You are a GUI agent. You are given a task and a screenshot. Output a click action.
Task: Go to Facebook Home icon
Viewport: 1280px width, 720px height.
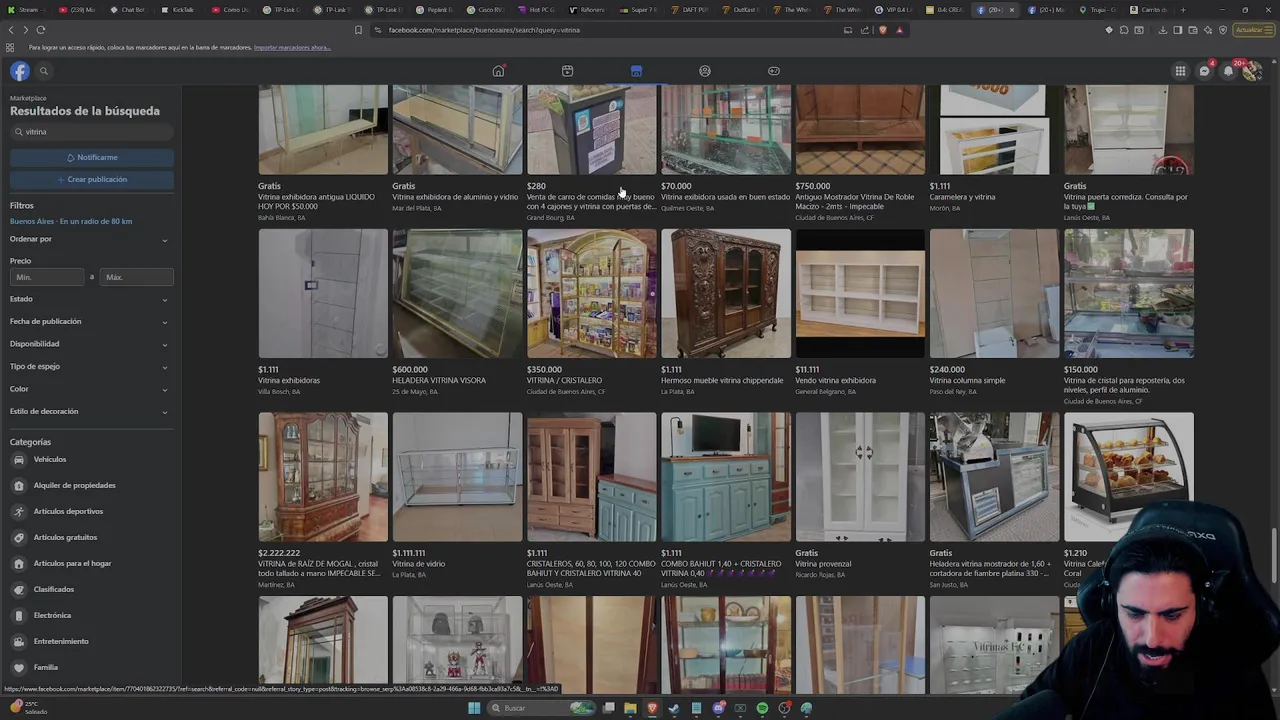pyautogui.click(x=498, y=71)
